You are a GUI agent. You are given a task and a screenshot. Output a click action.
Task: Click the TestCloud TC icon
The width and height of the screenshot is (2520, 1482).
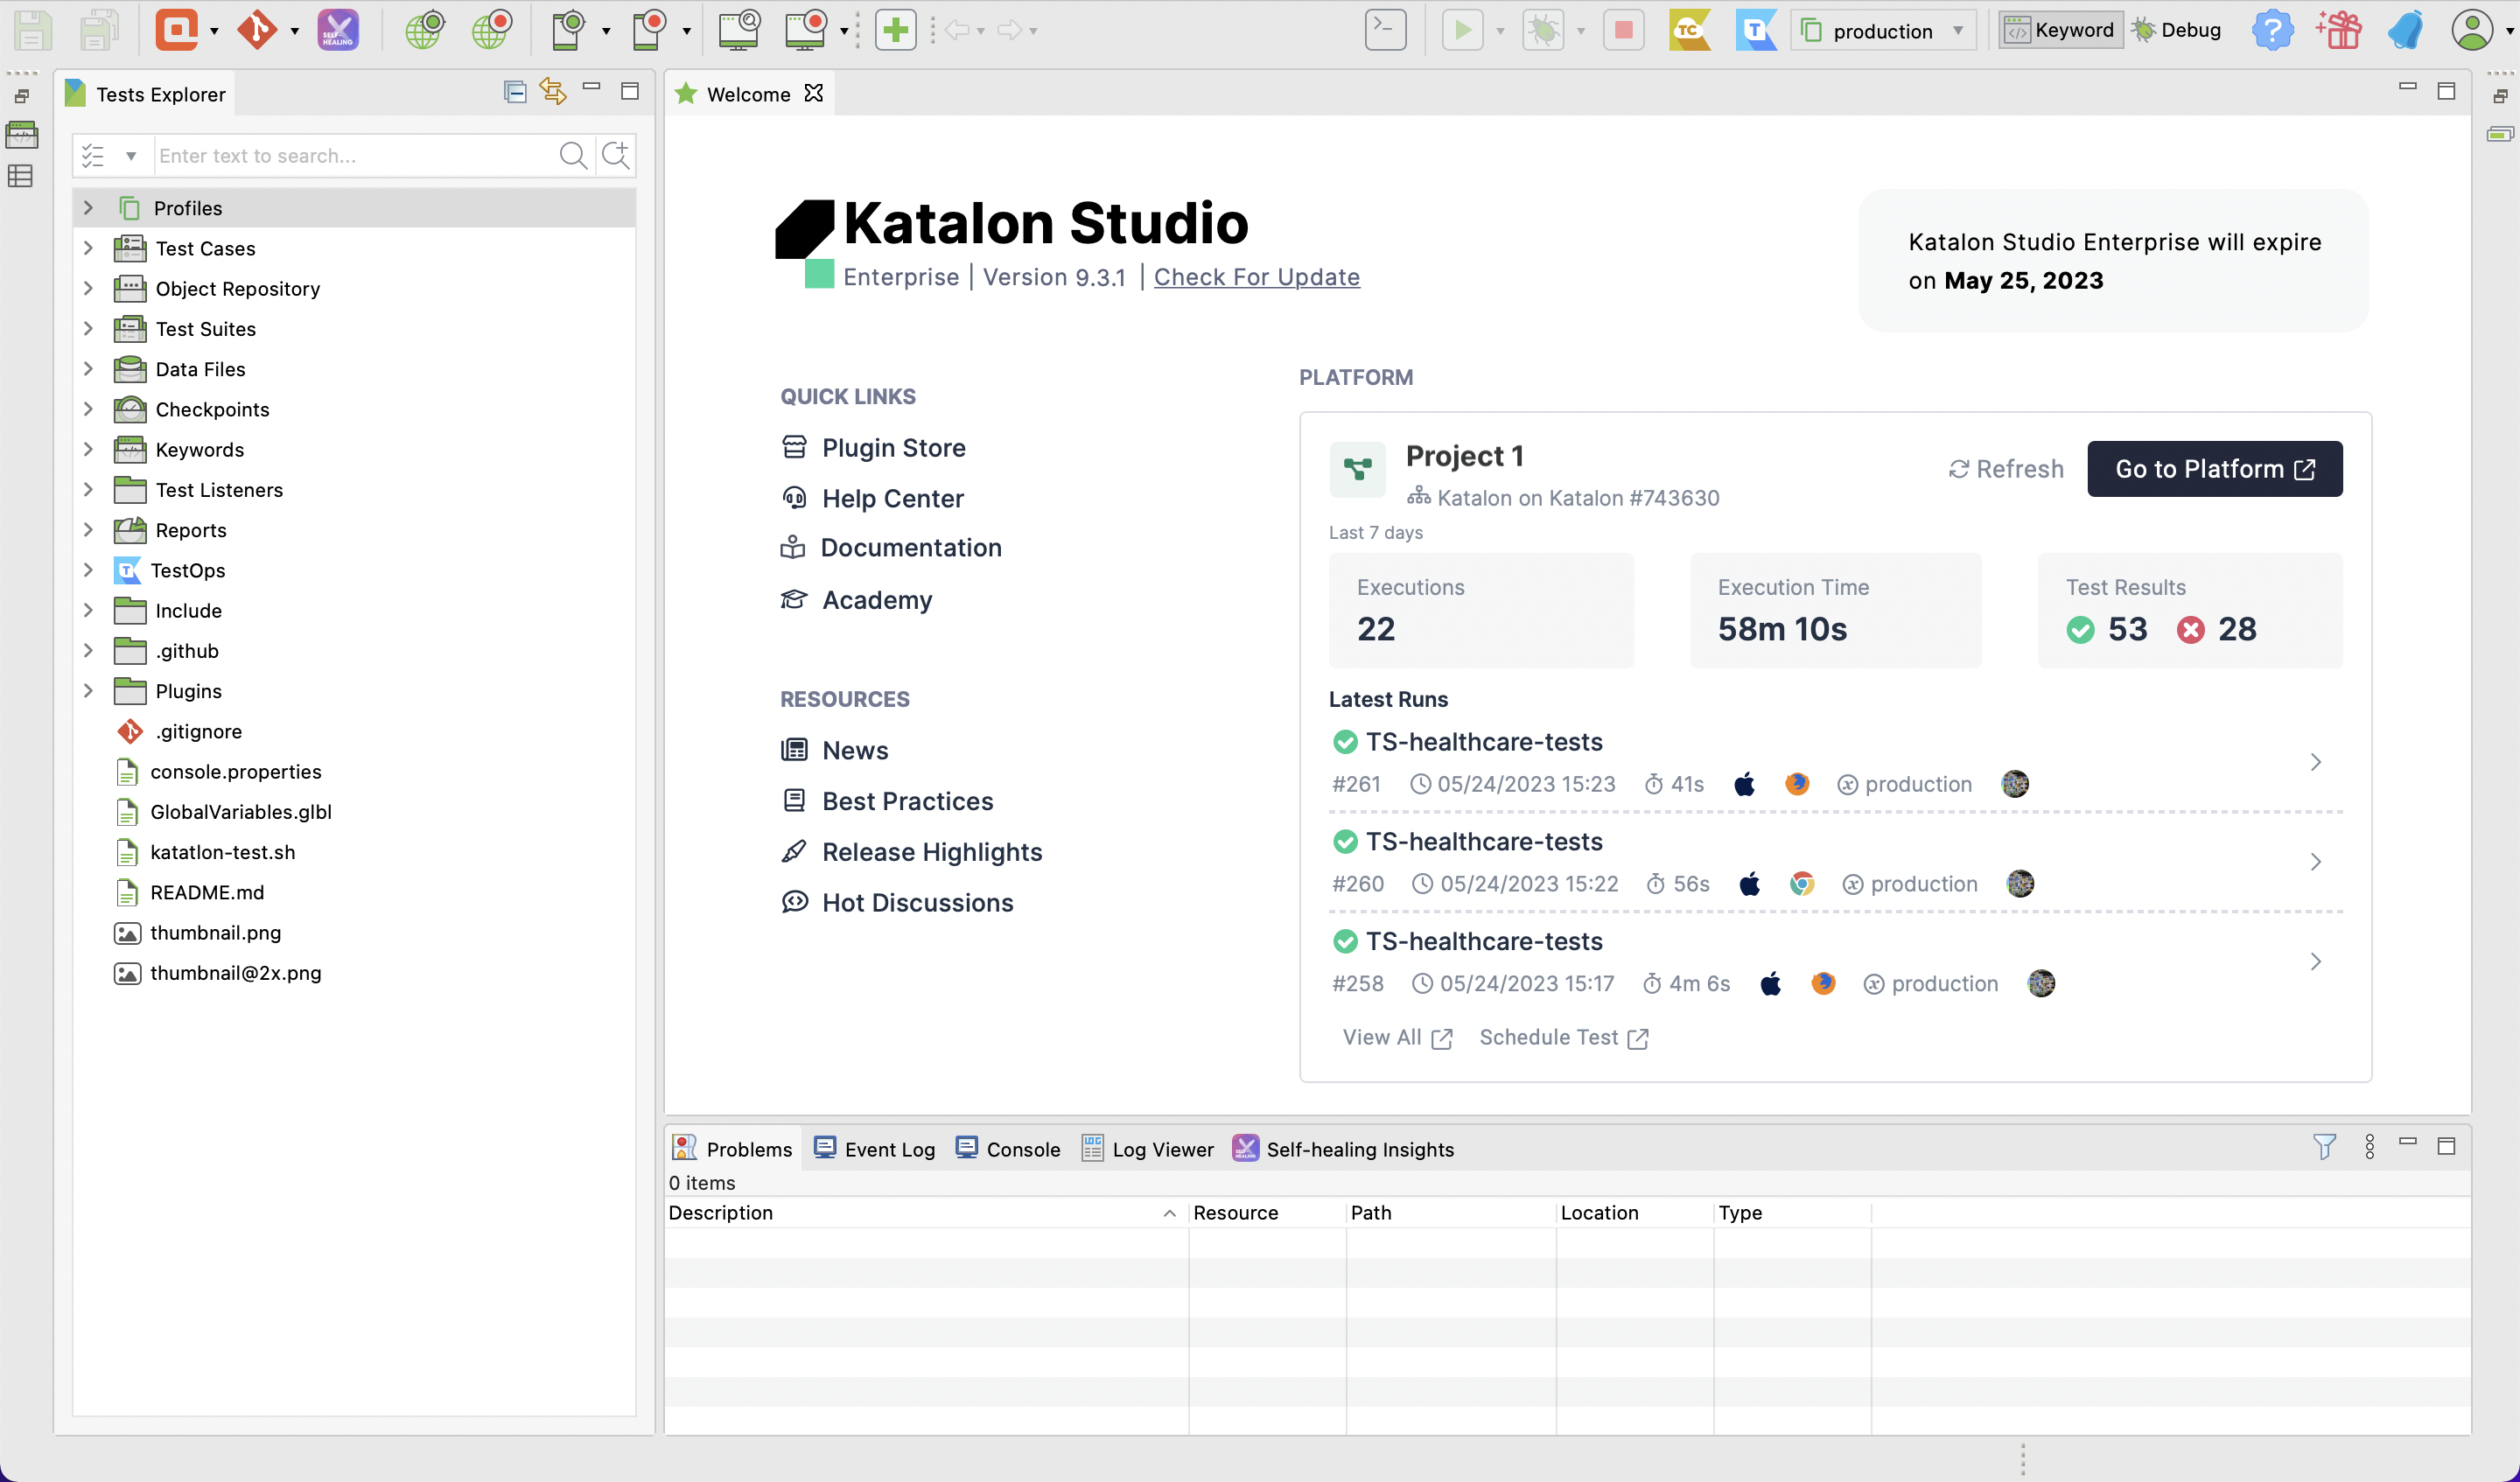click(x=1689, y=30)
